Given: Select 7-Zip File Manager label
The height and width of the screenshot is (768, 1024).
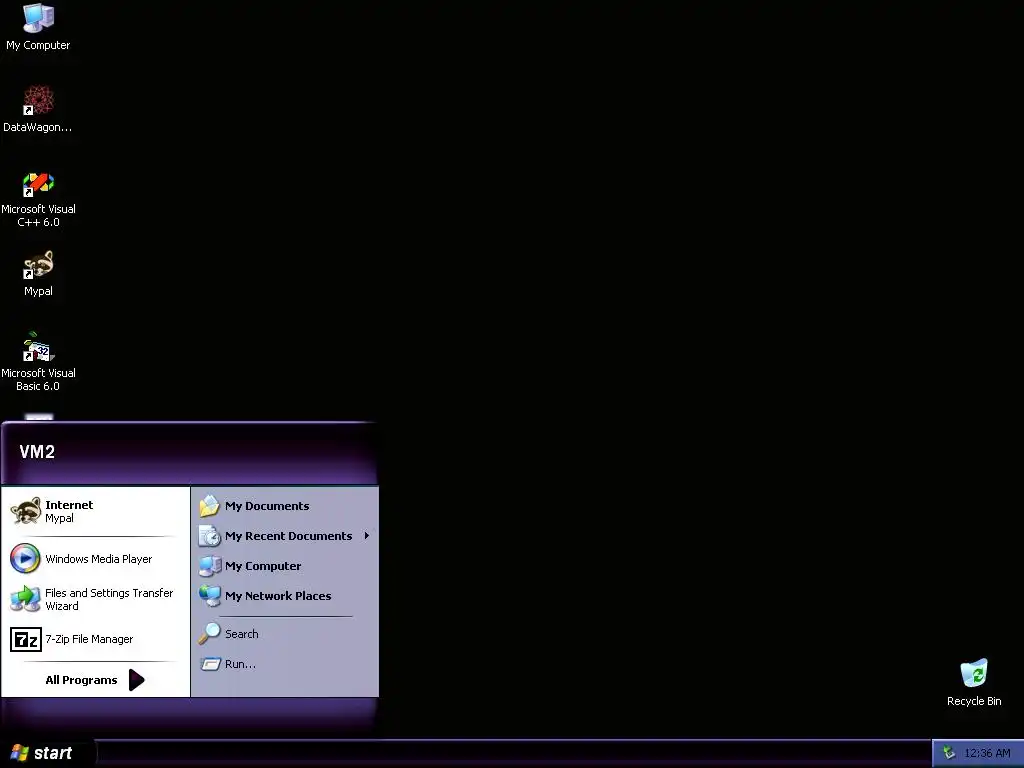Looking at the screenshot, I should (x=89, y=639).
